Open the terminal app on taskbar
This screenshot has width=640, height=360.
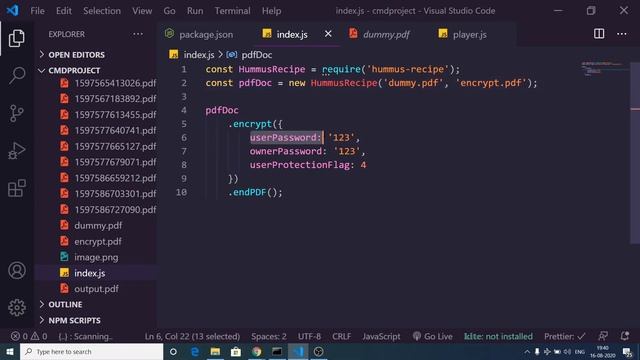tap(277, 351)
